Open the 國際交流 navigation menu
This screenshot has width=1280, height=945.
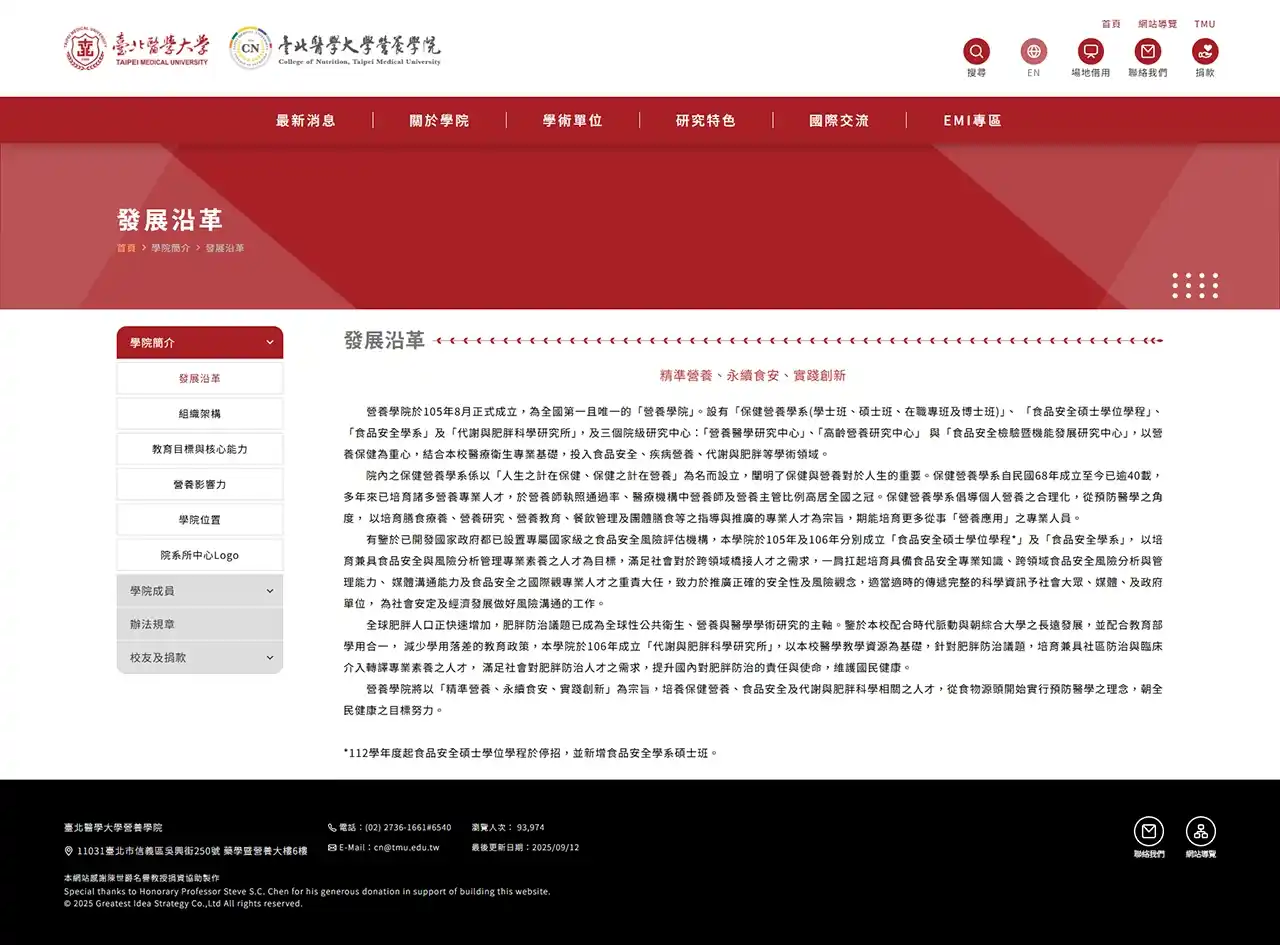pos(840,120)
